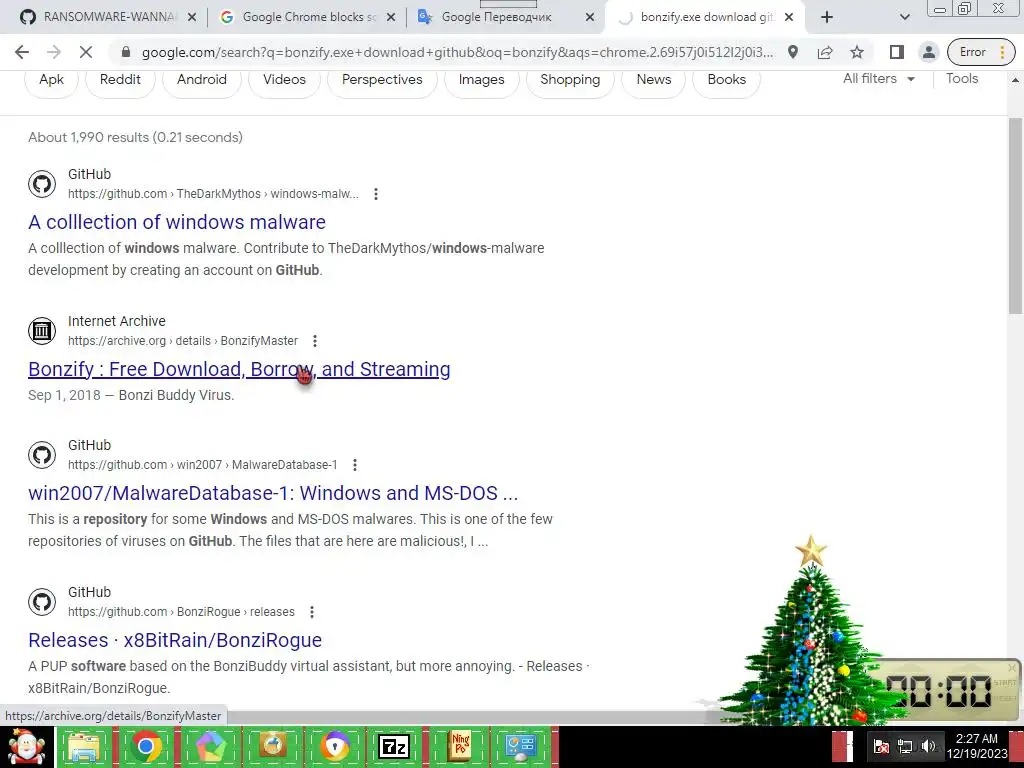1024x768 pixels.
Task: Open the Bonzify Free Download archive link
Action: pyautogui.click(x=239, y=369)
